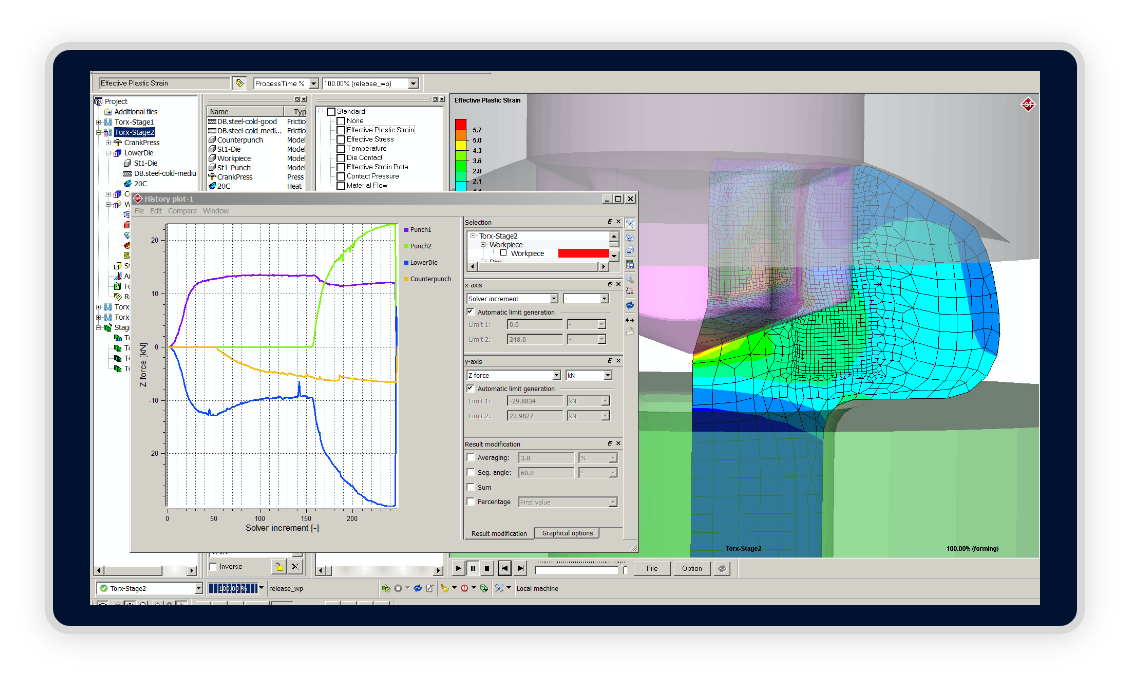
Task: Toggle x-axis Automatic limit generation checkbox
Action: pyautogui.click(x=471, y=313)
